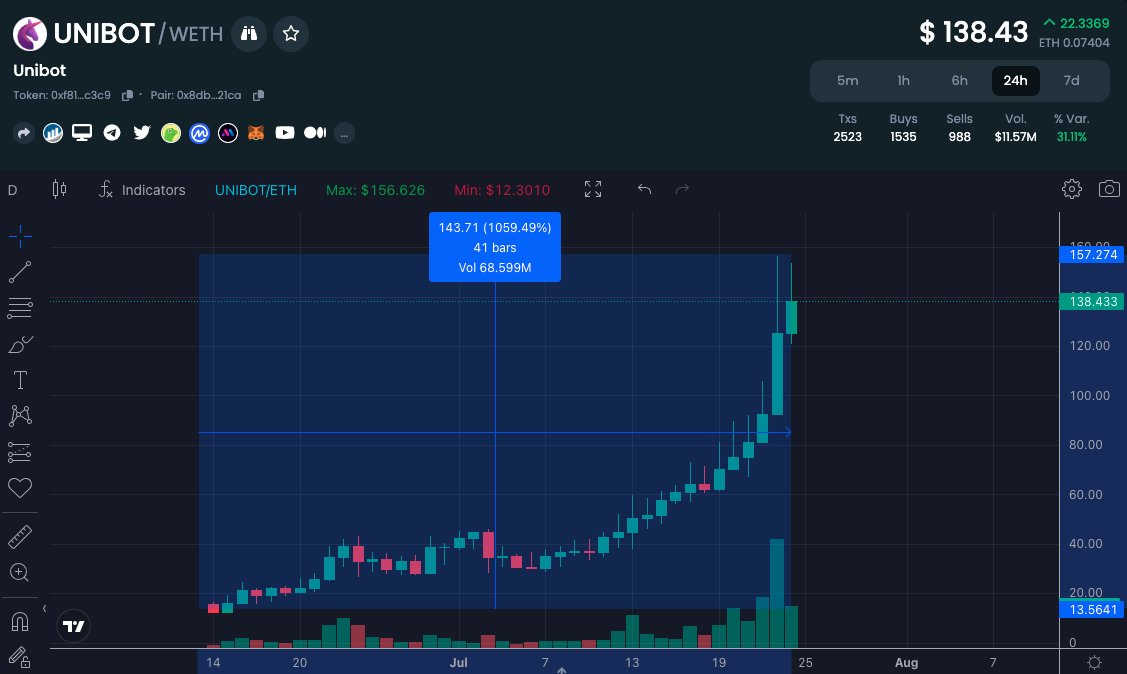Open the Medium link icon

pyautogui.click(x=315, y=133)
